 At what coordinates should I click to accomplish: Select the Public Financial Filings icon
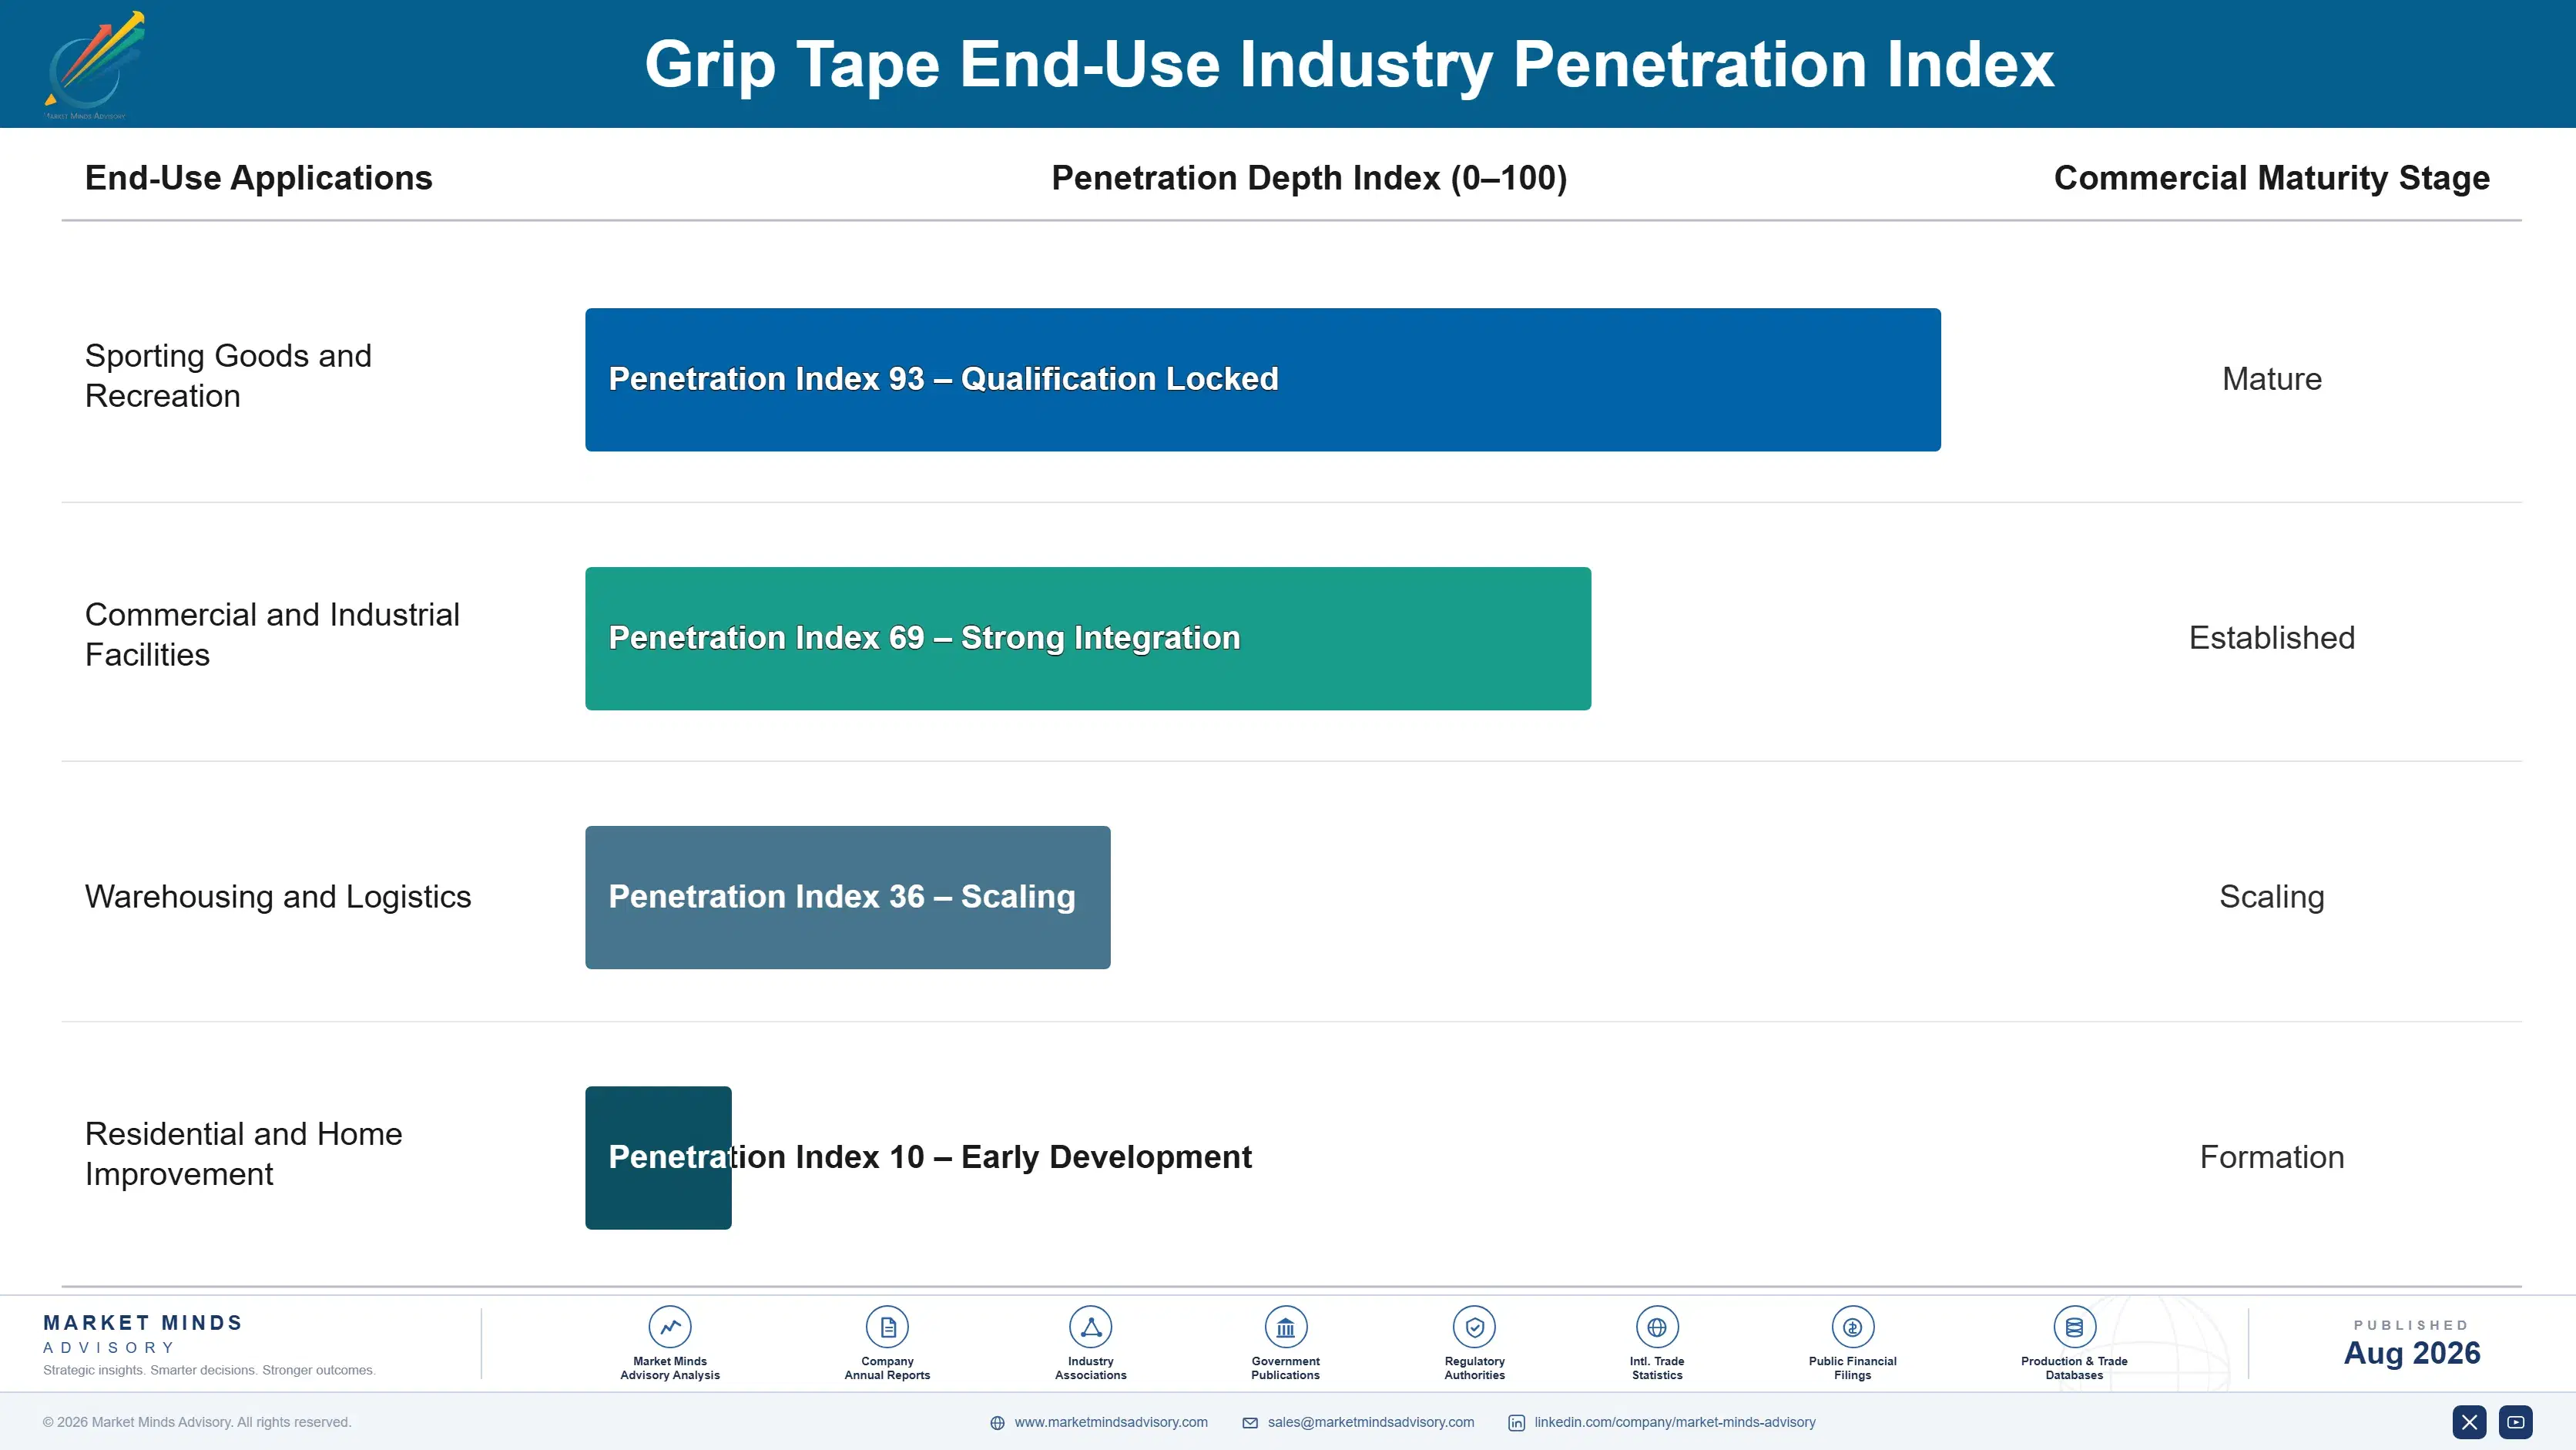(x=1852, y=1327)
